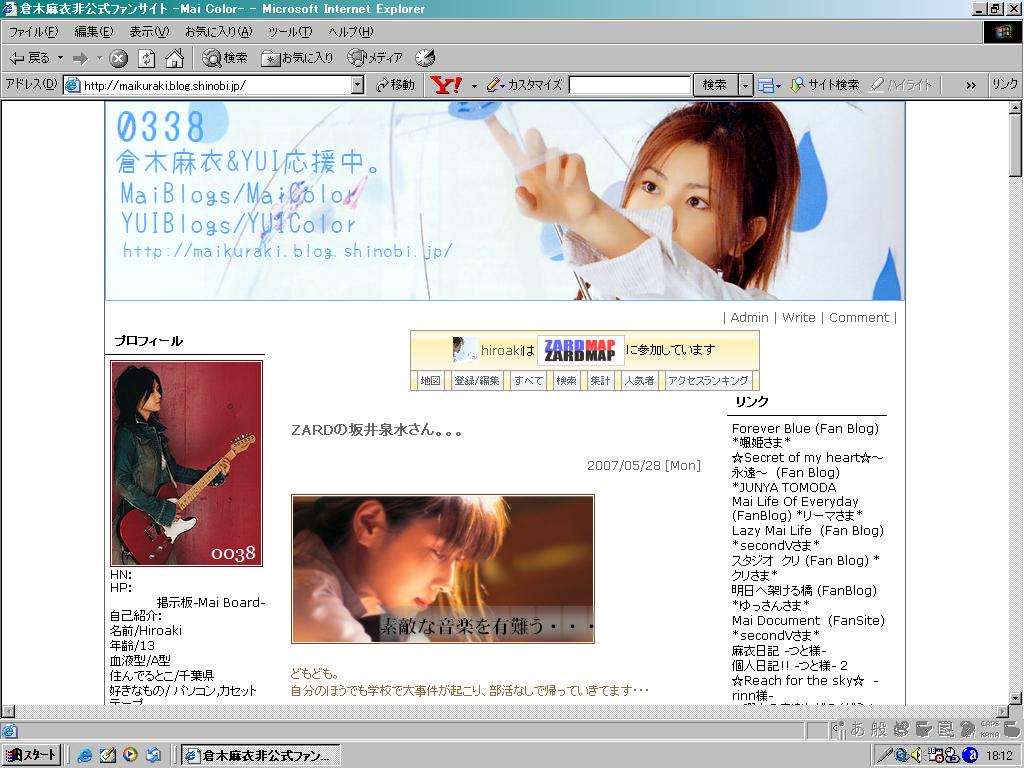Click the Write link

(x=799, y=317)
